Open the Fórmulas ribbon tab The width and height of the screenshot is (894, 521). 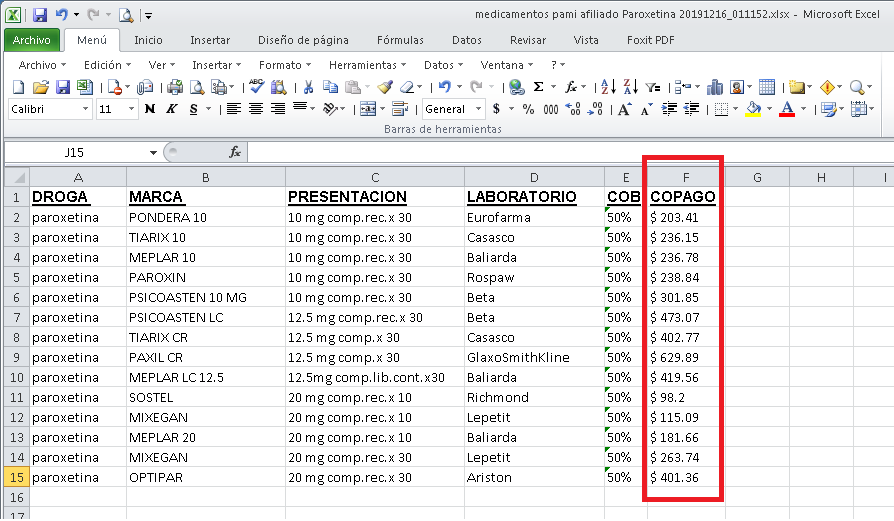click(400, 40)
